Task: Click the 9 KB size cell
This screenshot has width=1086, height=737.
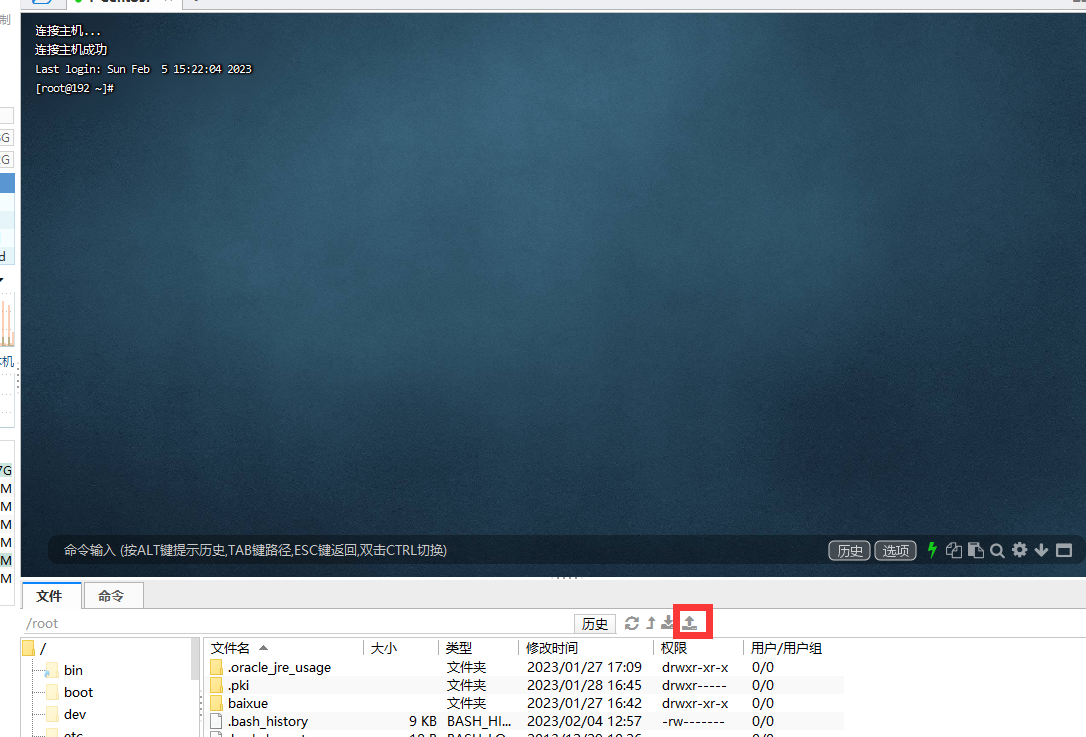Action: click(422, 721)
